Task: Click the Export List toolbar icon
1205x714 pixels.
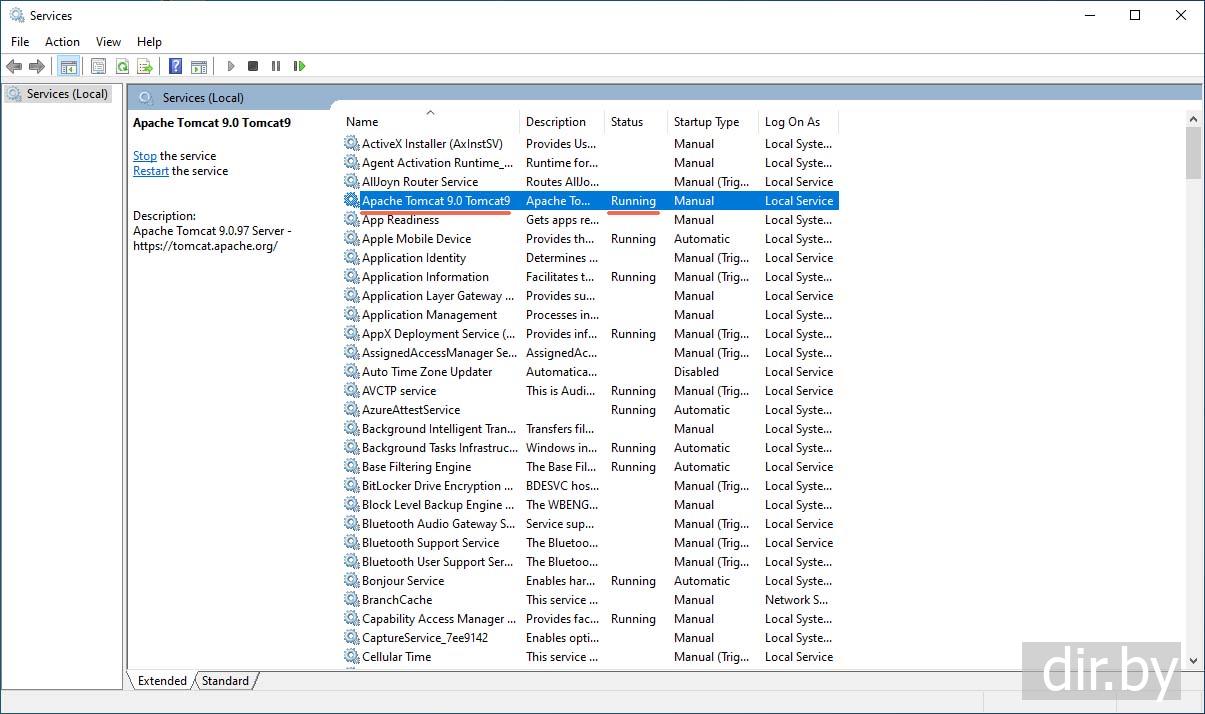Action: (145, 66)
